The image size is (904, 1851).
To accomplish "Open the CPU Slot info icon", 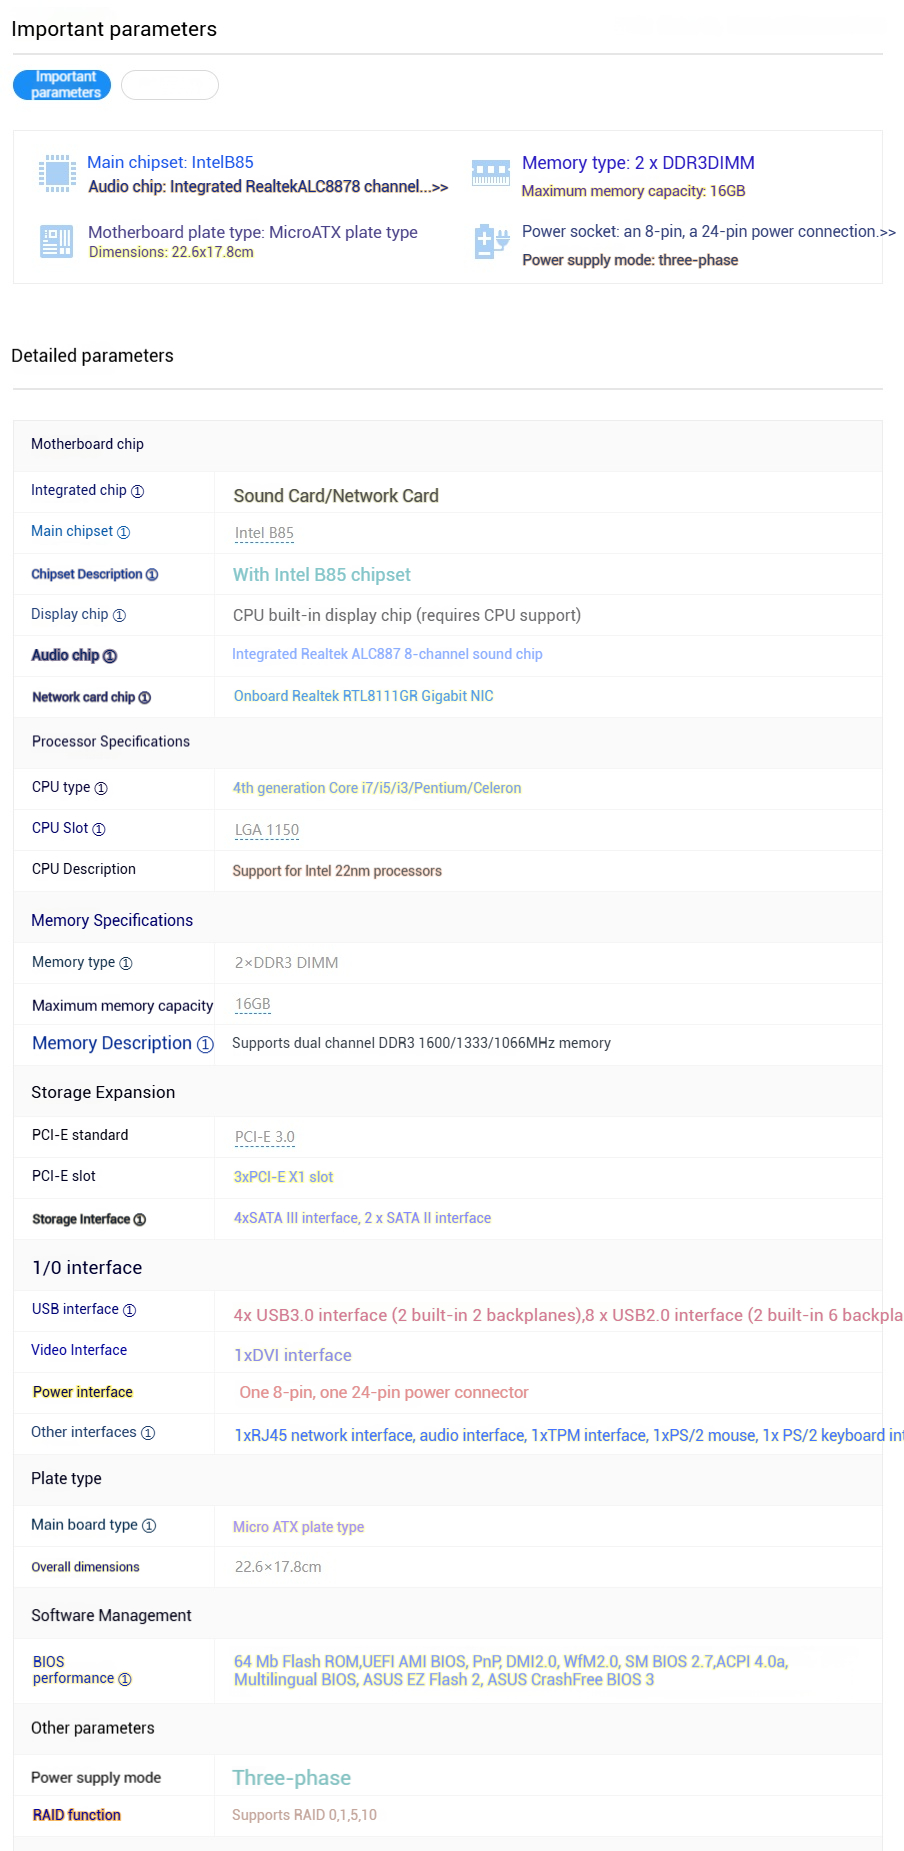I will (99, 829).
